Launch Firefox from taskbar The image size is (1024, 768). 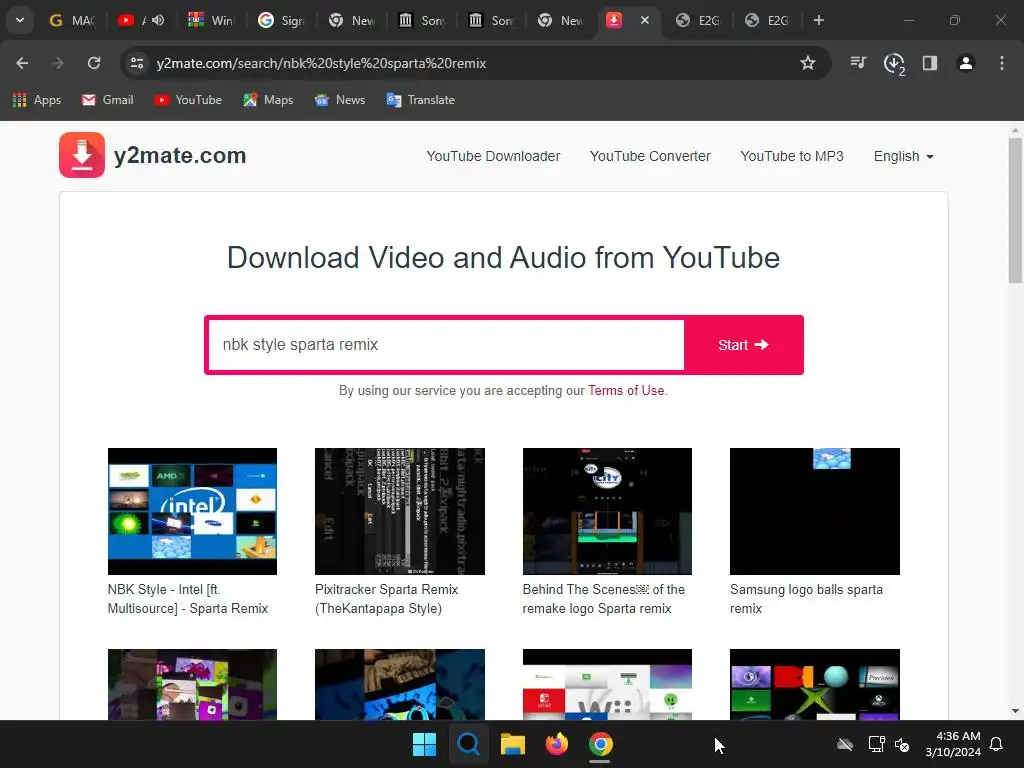point(556,744)
